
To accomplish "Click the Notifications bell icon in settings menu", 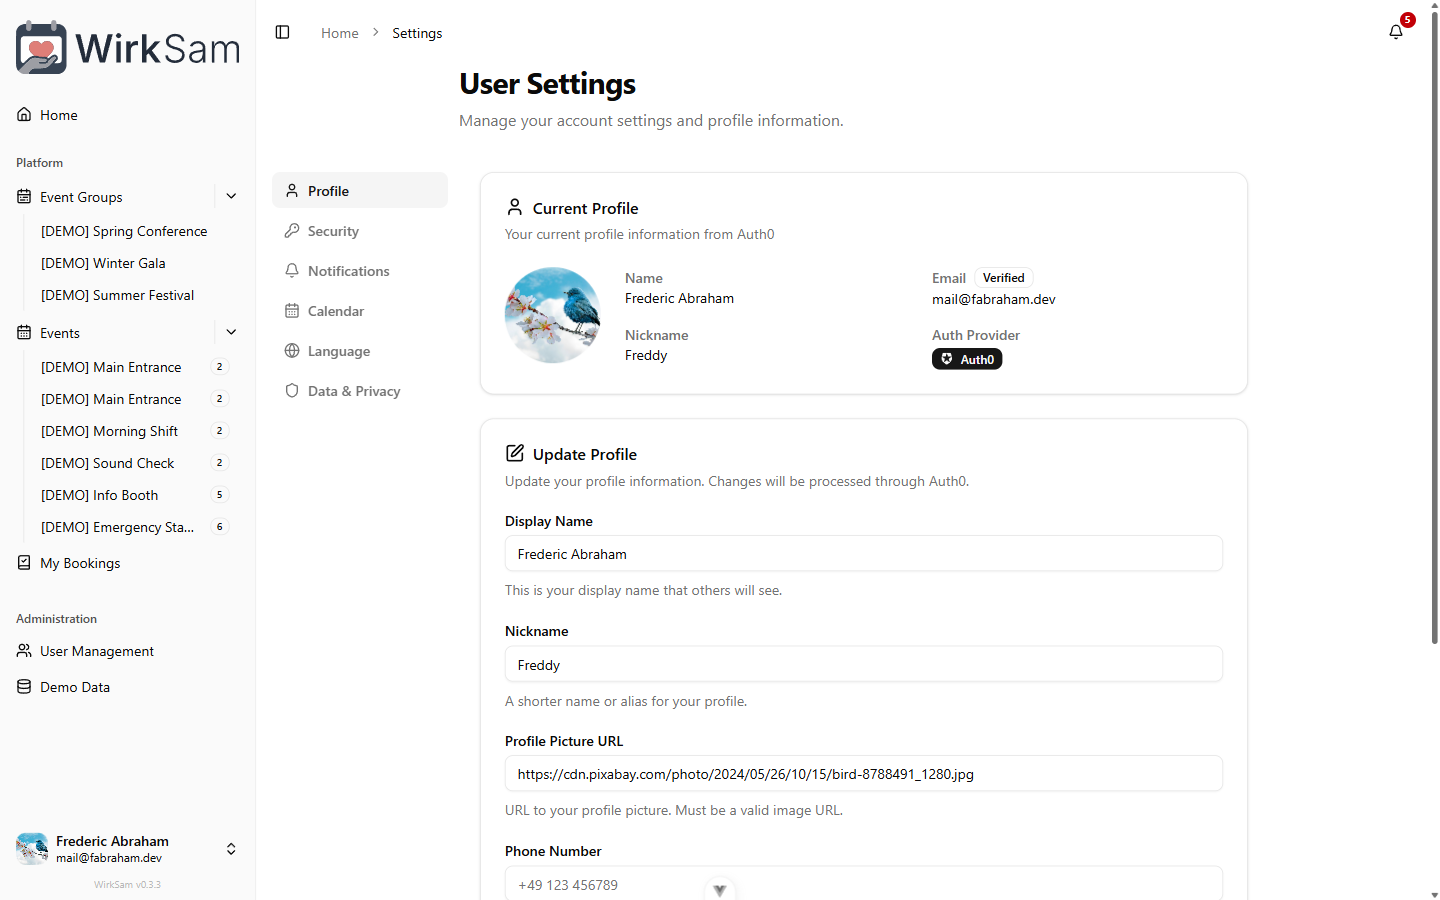I will coord(292,271).
